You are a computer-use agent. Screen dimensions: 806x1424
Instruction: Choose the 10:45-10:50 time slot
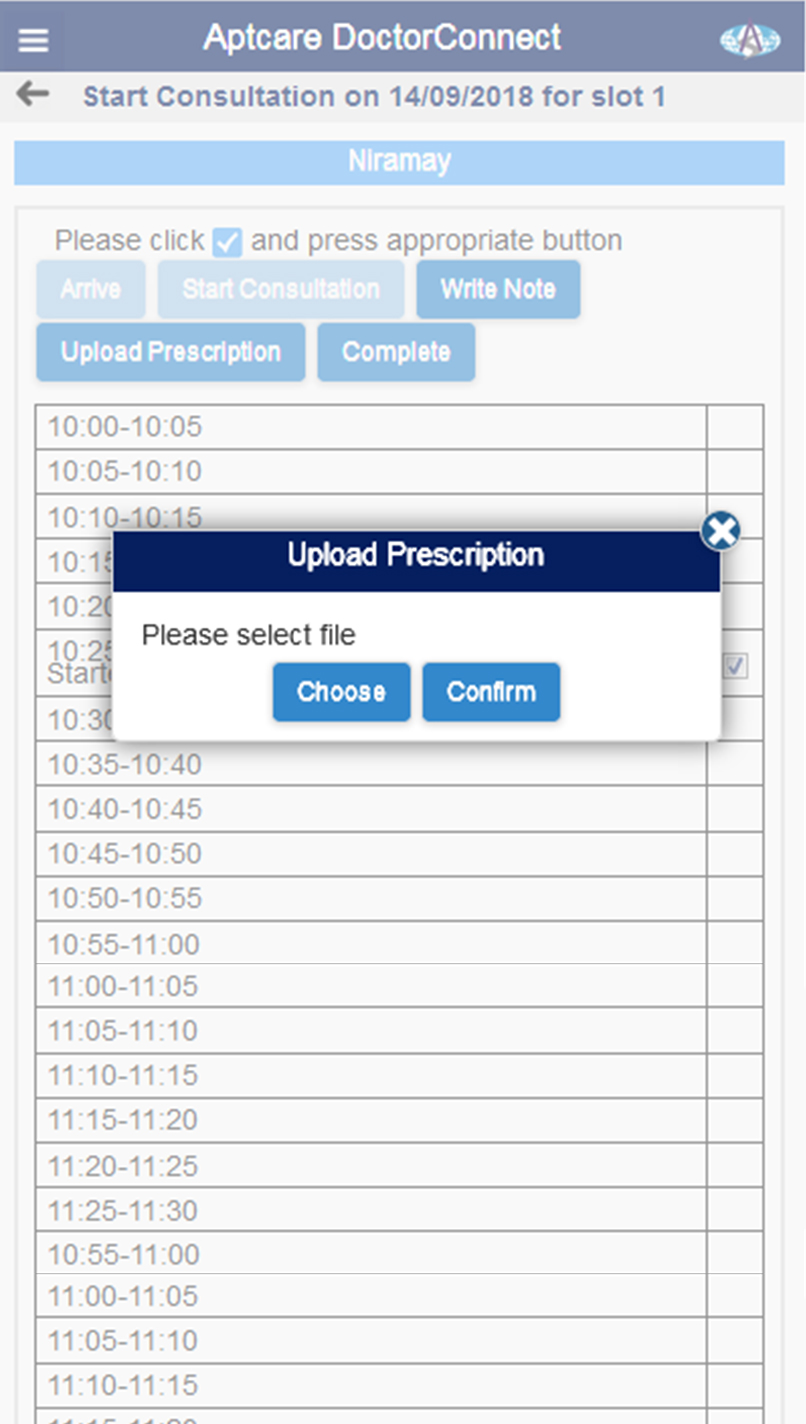click(x=370, y=854)
